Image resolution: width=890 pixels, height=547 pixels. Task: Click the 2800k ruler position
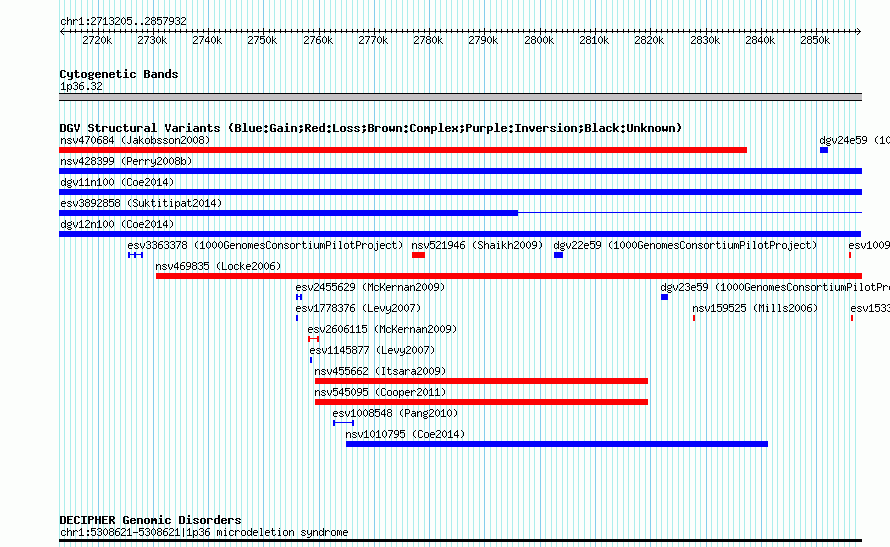(539, 40)
